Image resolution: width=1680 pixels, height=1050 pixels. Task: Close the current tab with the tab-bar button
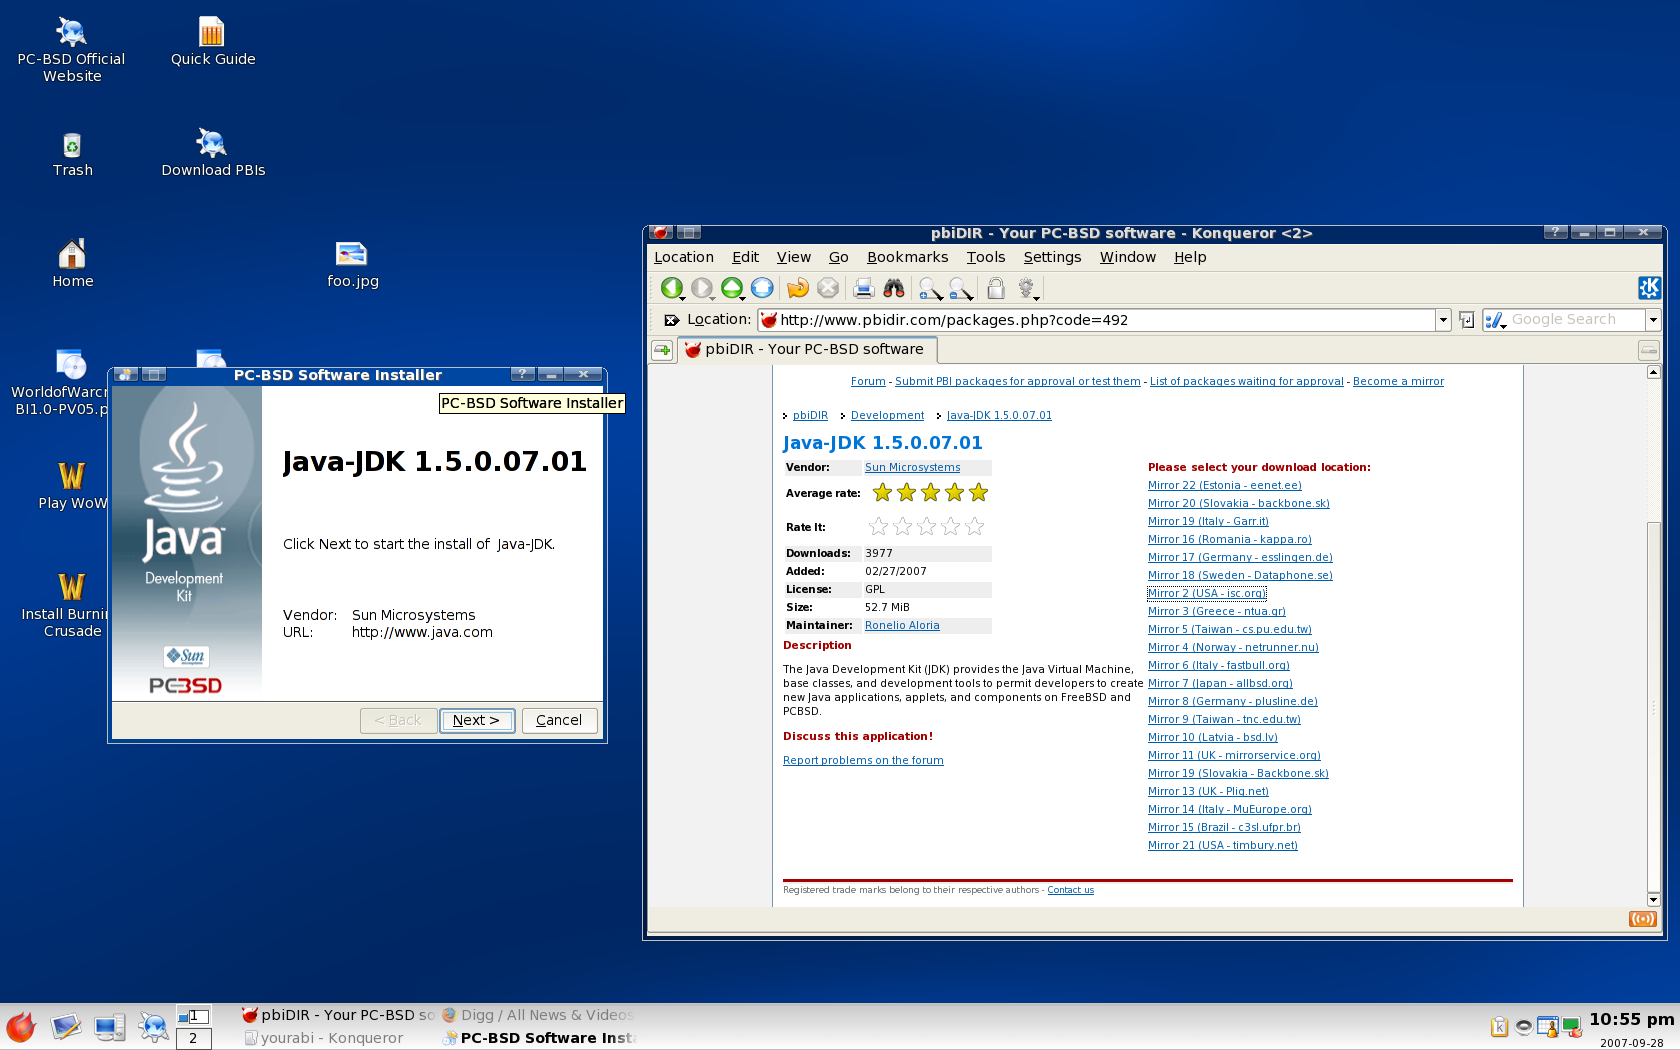1649,350
